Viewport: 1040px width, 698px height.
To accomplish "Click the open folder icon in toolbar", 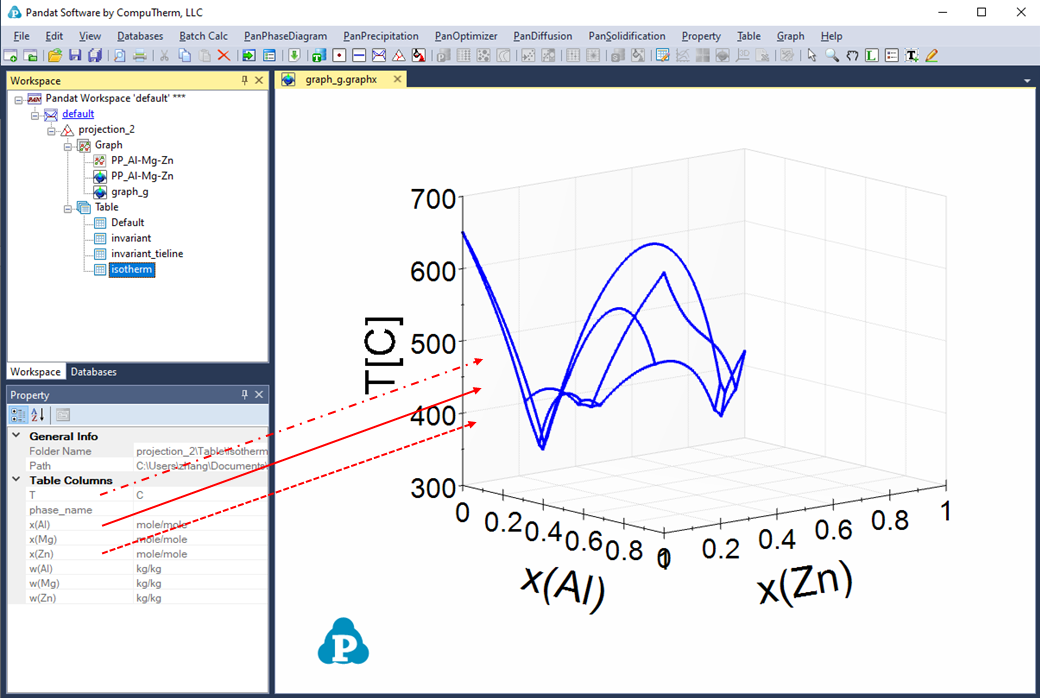I will tap(55, 56).
